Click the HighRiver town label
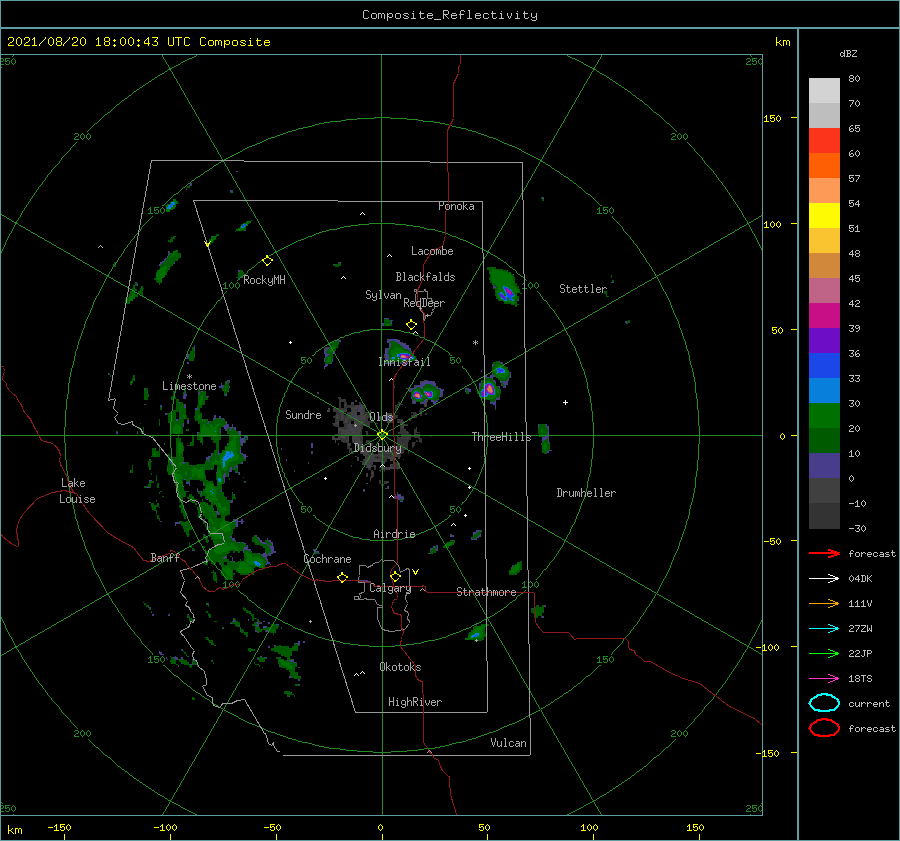900x841 pixels. pyautogui.click(x=415, y=702)
